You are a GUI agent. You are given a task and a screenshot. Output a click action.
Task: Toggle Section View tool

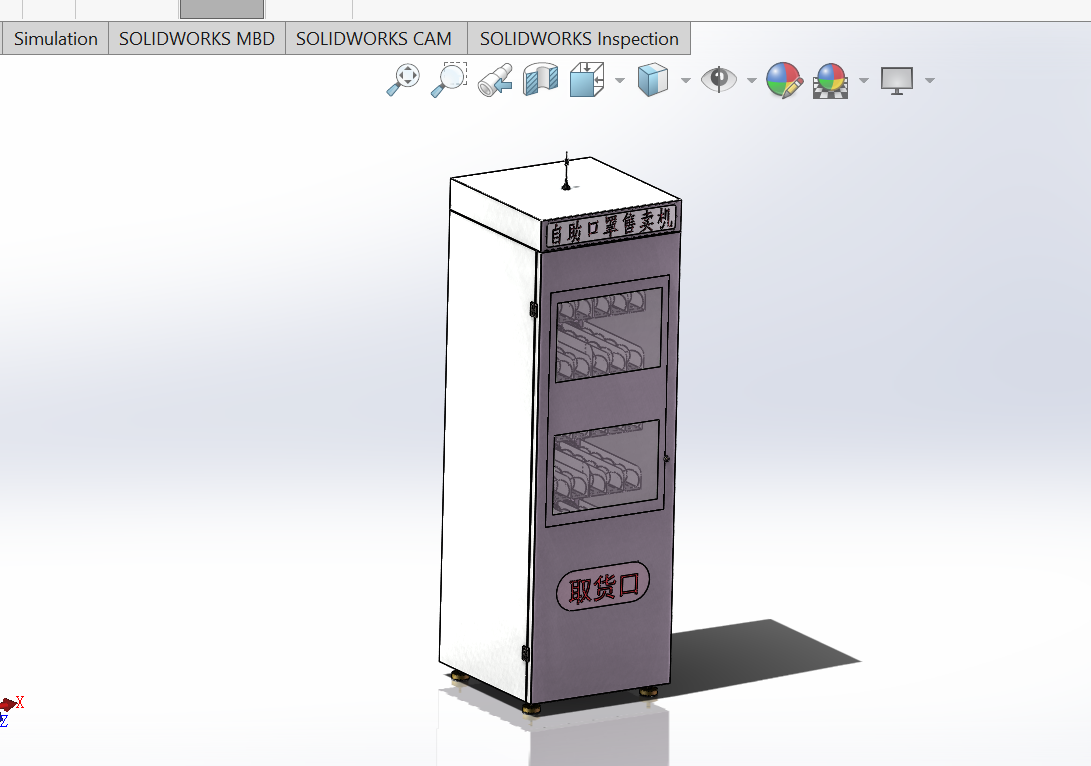541,79
